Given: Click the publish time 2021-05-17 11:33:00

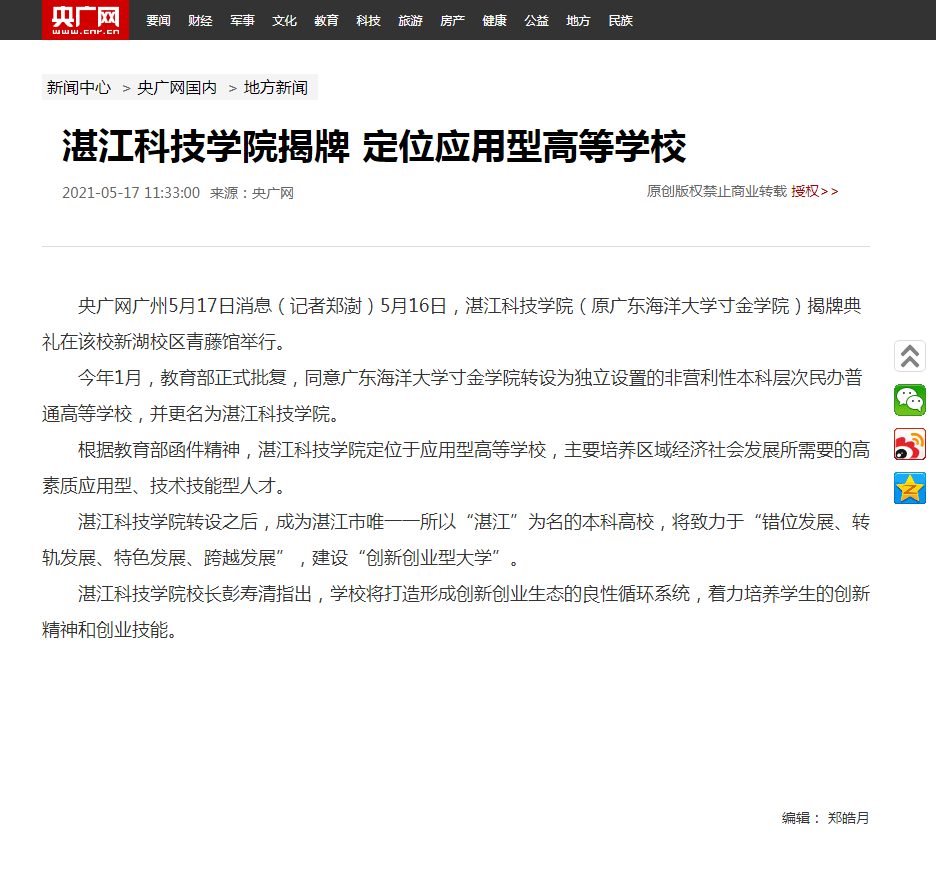Looking at the screenshot, I should [131, 193].
